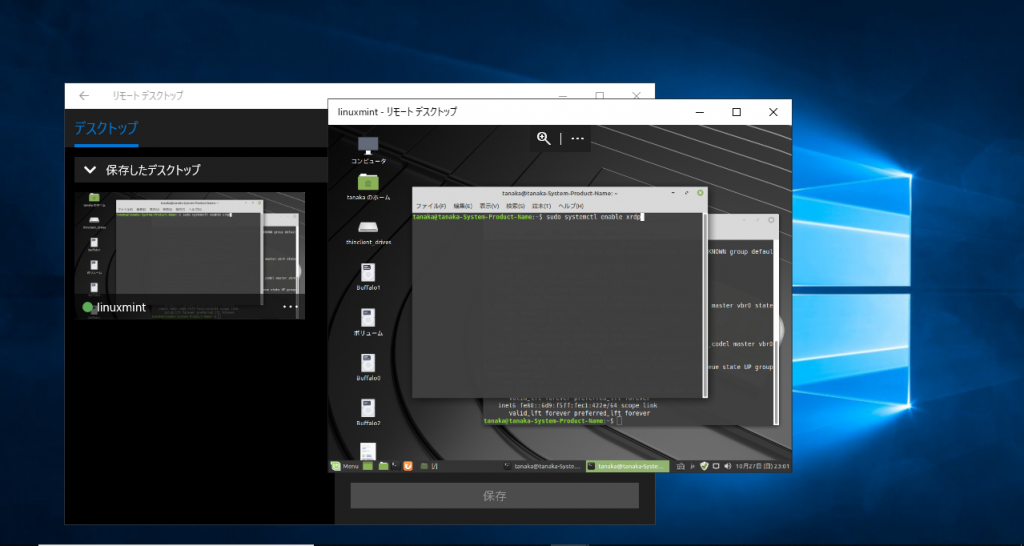1024x546 pixels.
Task: Launch the terminal from Mint panel launcher
Action: [x=395, y=466]
